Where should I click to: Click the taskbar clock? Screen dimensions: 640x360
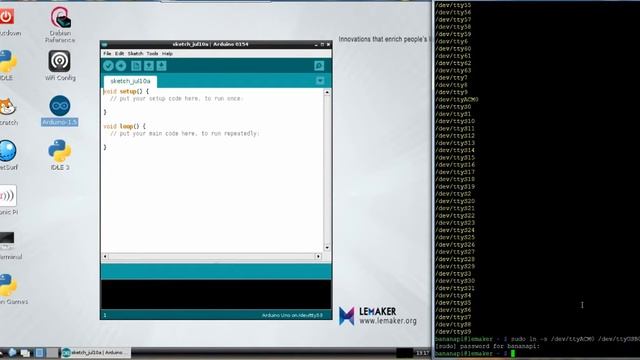pyautogui.click(x=422, y=353)
